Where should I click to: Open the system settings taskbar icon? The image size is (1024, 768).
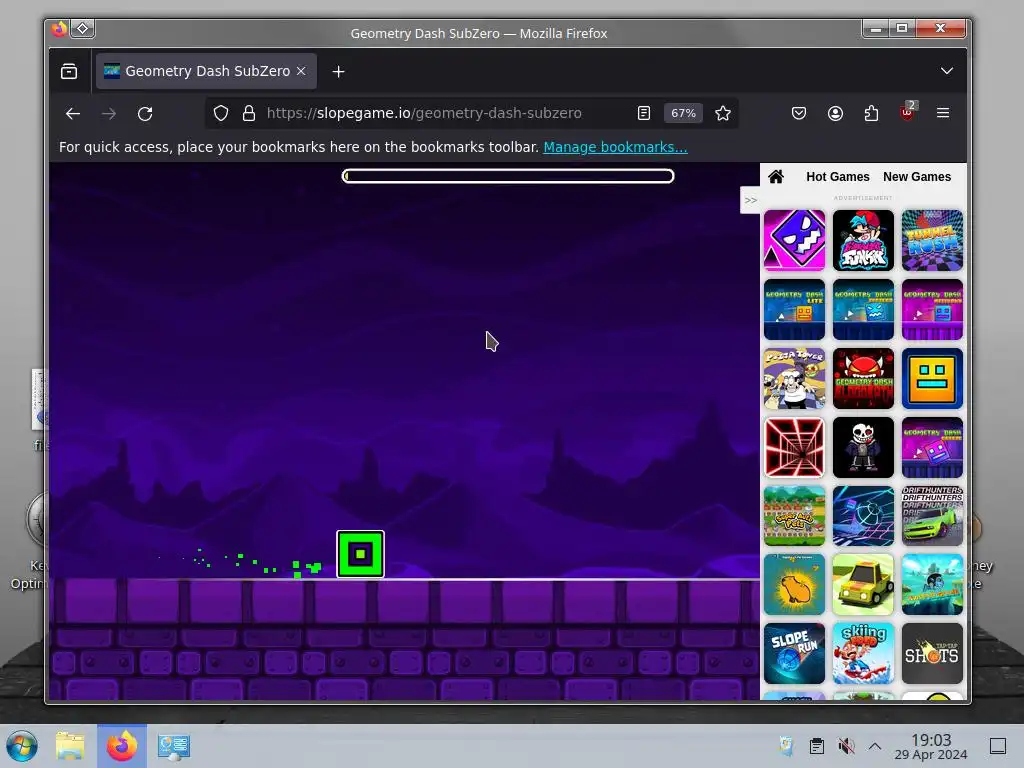coord(174,746)
